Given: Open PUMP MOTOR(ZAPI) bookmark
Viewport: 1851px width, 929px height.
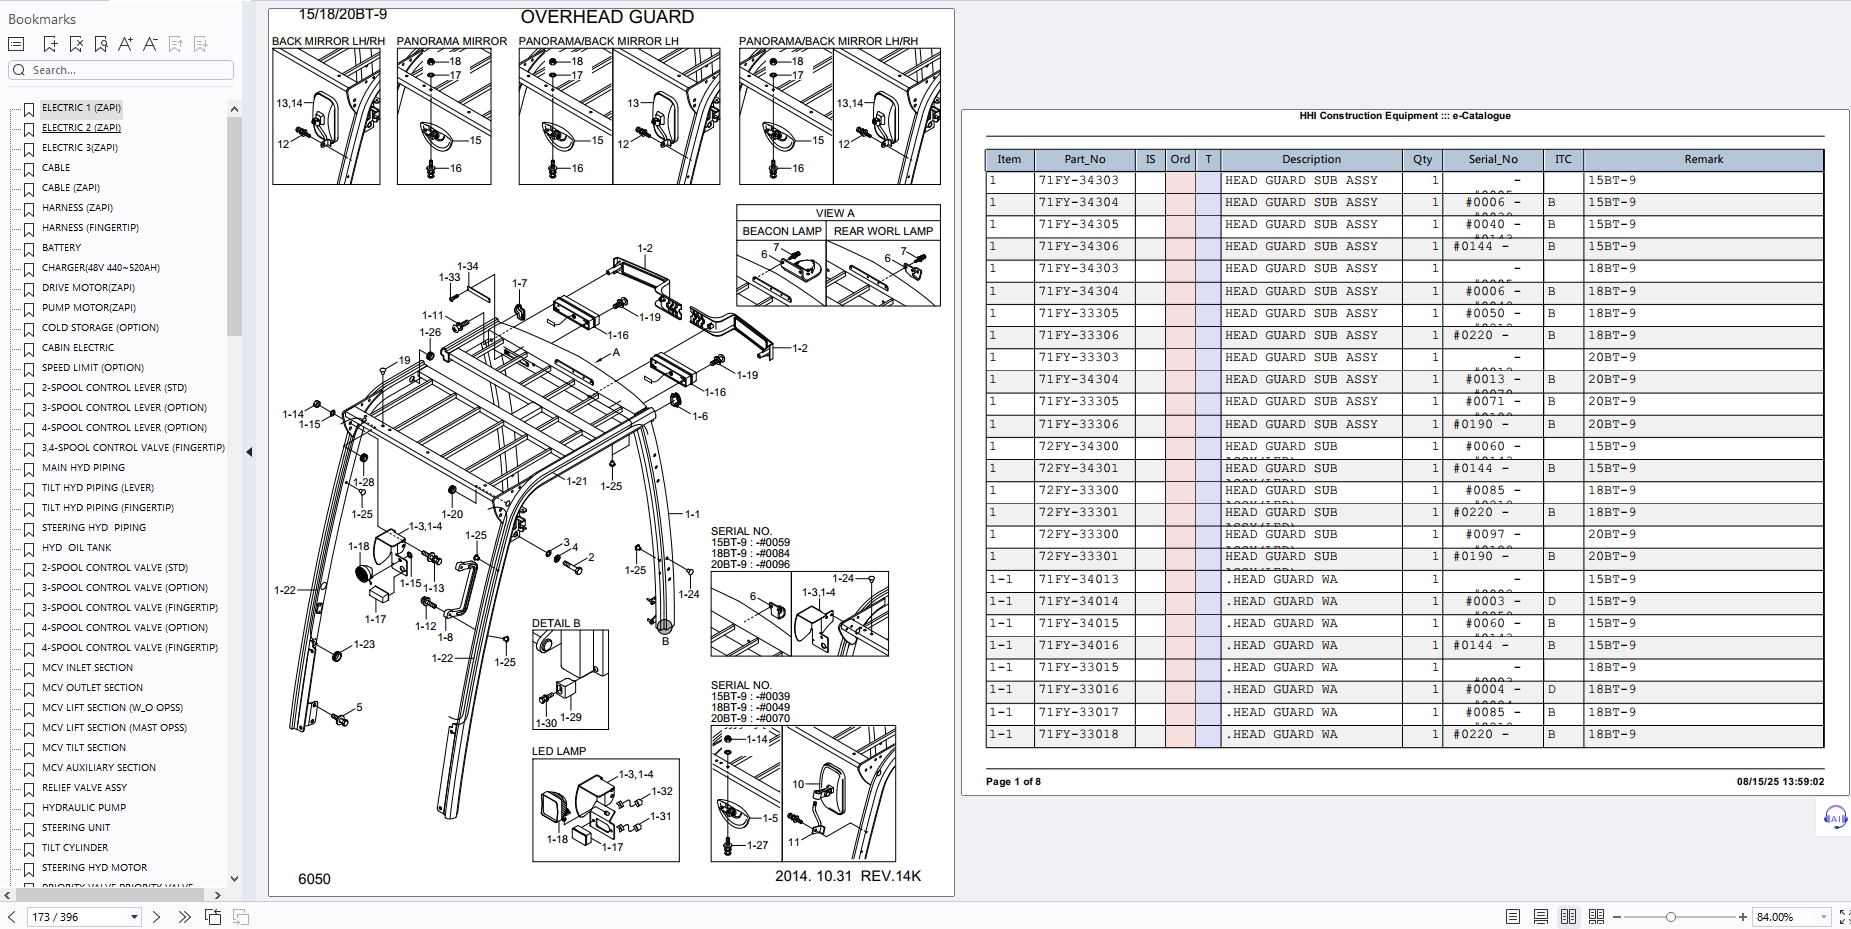Looking at the screenshot, I should click(89, 308).
